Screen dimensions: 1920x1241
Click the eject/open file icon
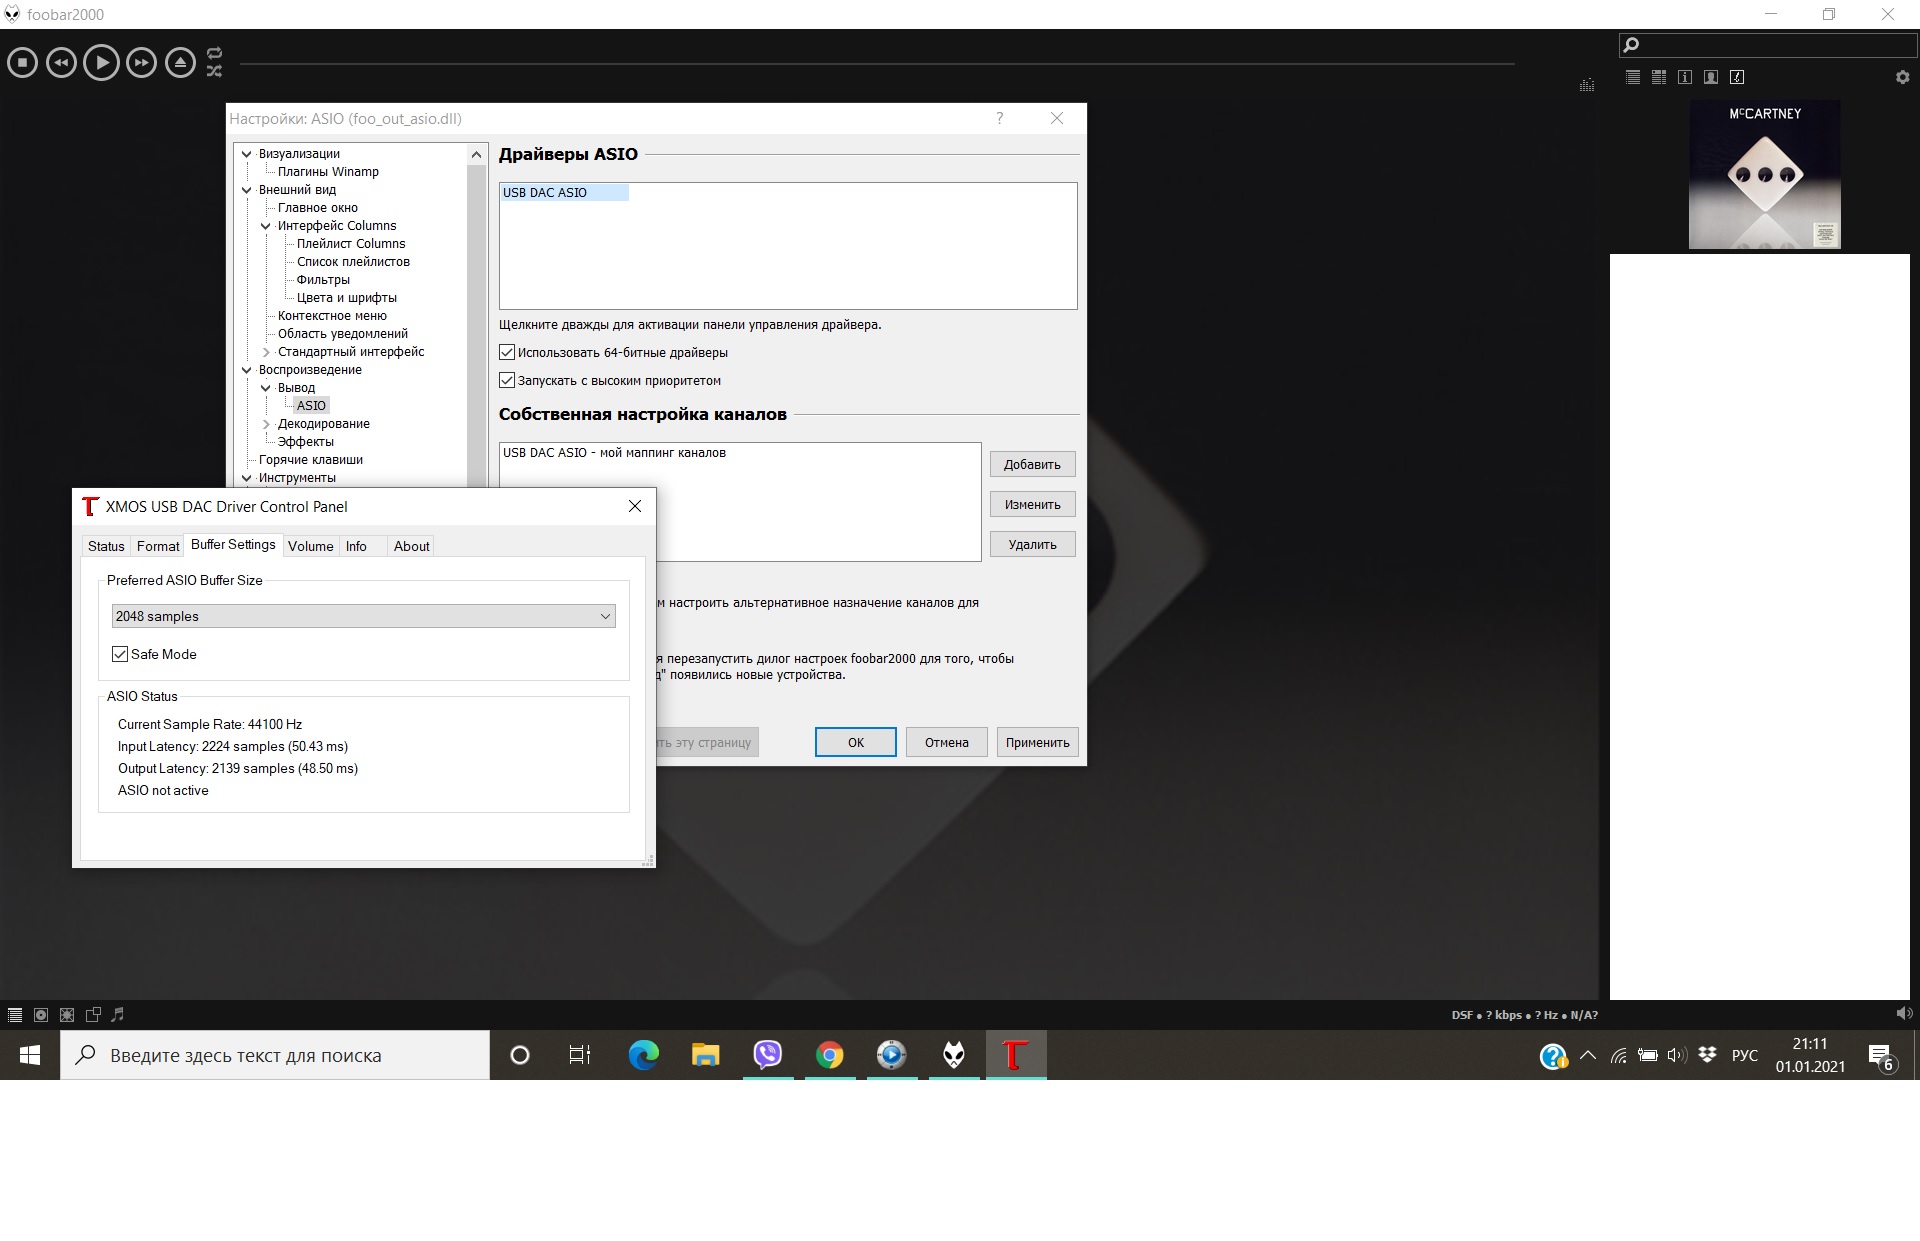click(180, 63)
